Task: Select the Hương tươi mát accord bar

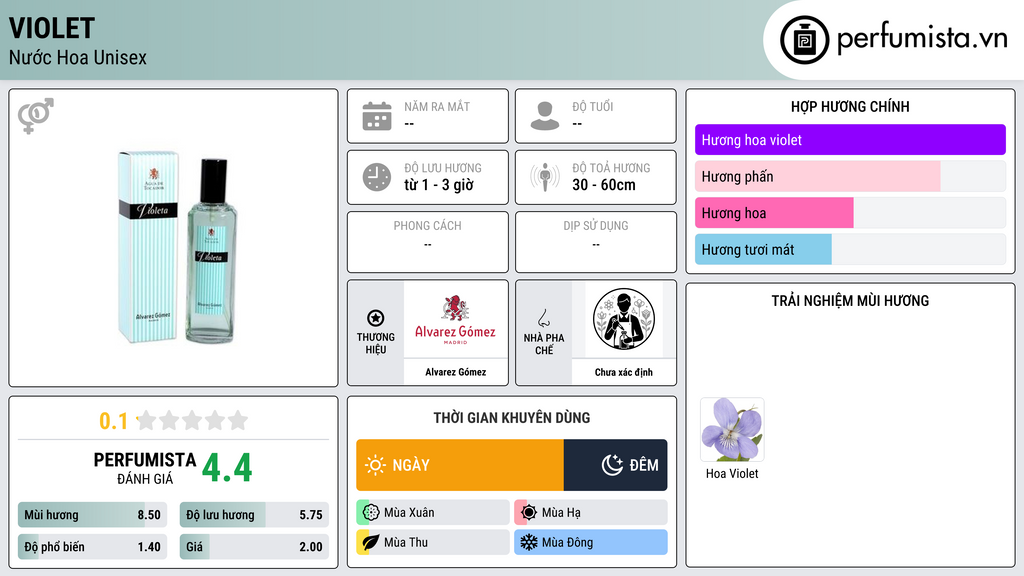Action: [x=850, y=249]
